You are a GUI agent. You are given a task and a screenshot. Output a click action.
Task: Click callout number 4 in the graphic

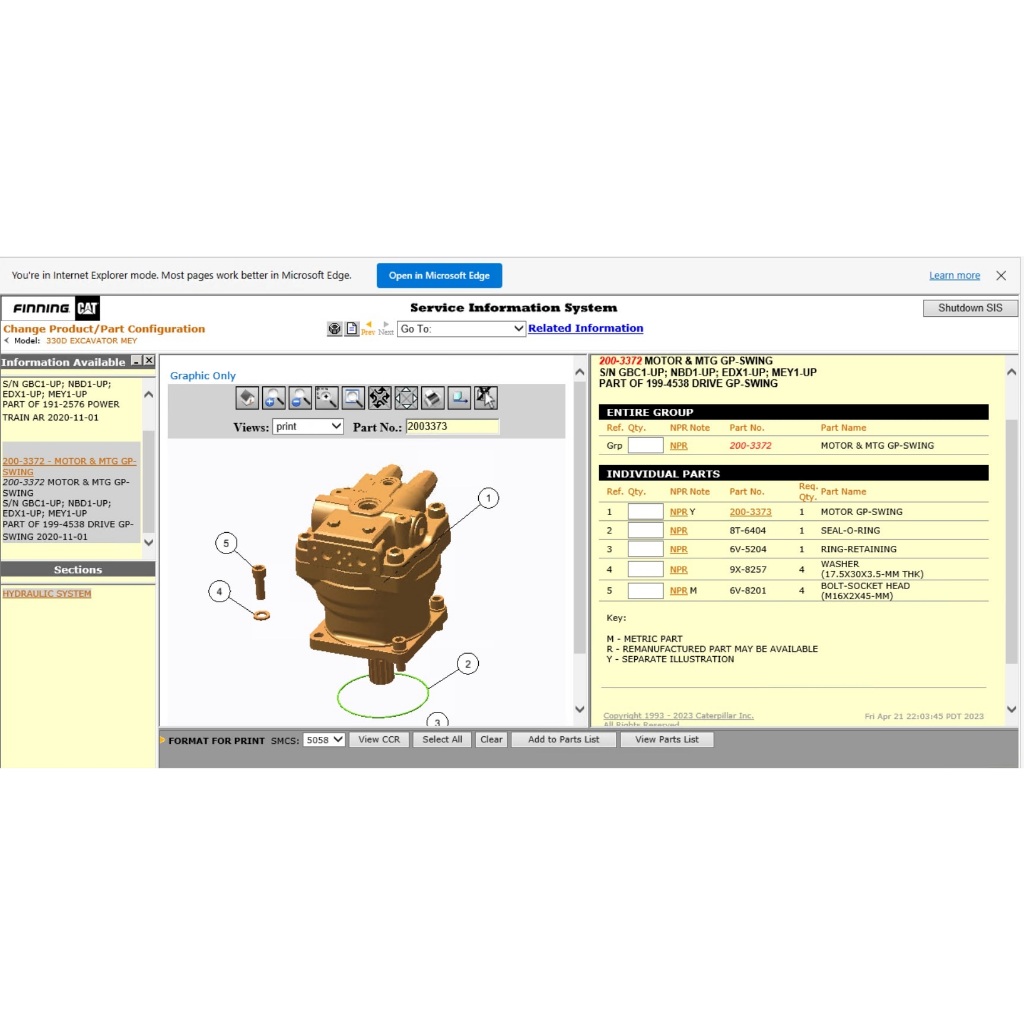tap(219, 592)
